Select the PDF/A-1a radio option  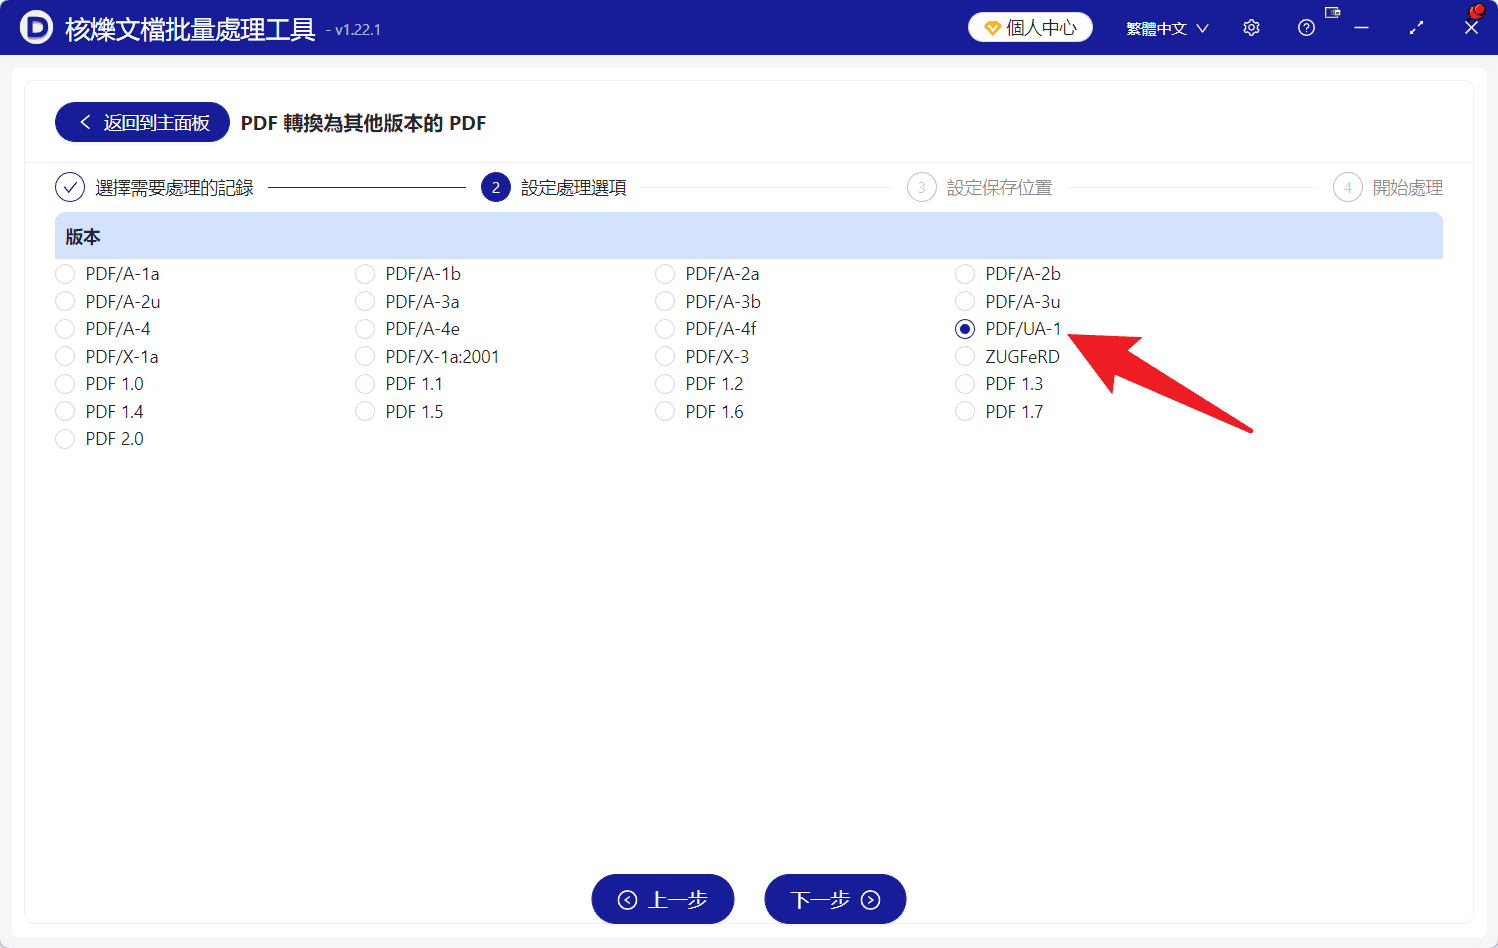65,274
